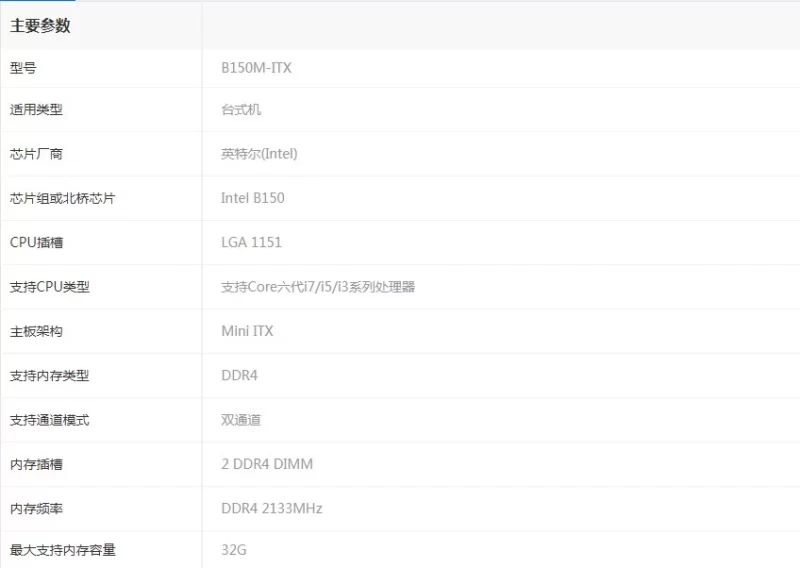The width and height of the screenshot is (800, 568).
Task: Click the 支持Core六代 processor description
Action: point(317,287)
